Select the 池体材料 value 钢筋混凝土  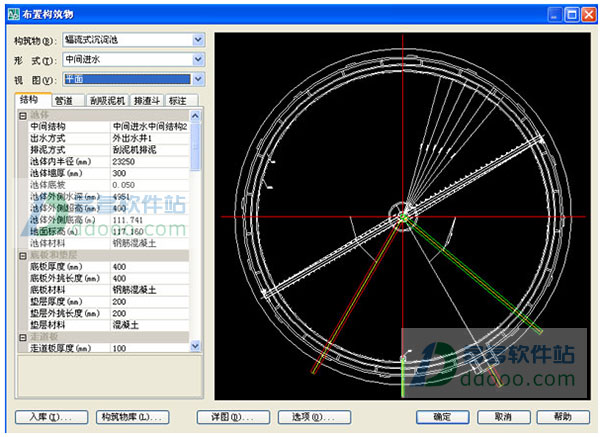(150, 243)
